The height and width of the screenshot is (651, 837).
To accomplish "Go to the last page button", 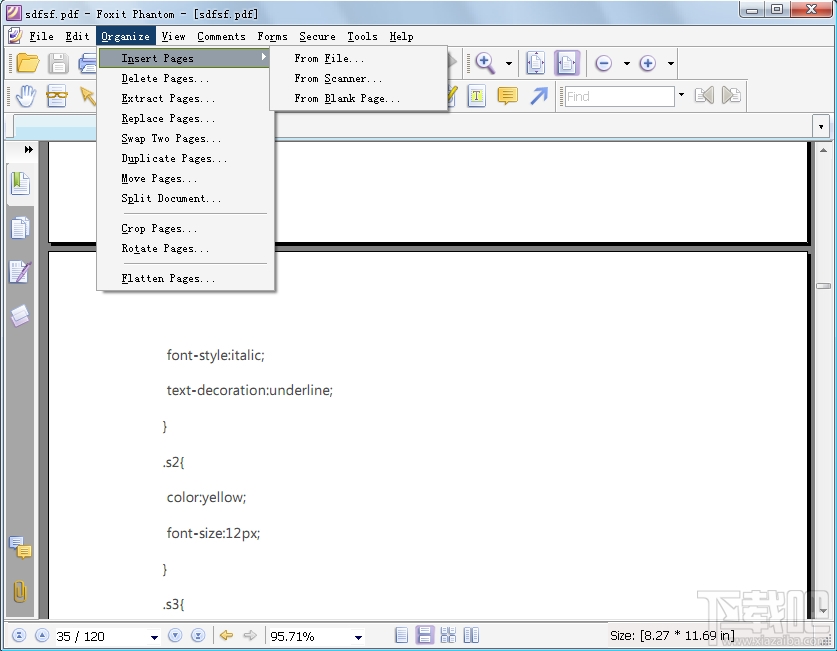I will [x=198, y=636].
